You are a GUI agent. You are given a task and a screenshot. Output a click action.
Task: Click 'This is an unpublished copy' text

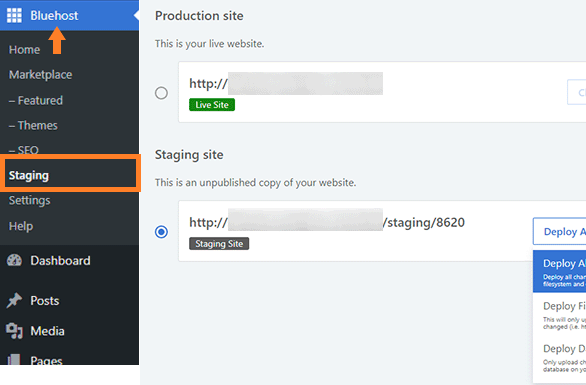tap(256, 182)
